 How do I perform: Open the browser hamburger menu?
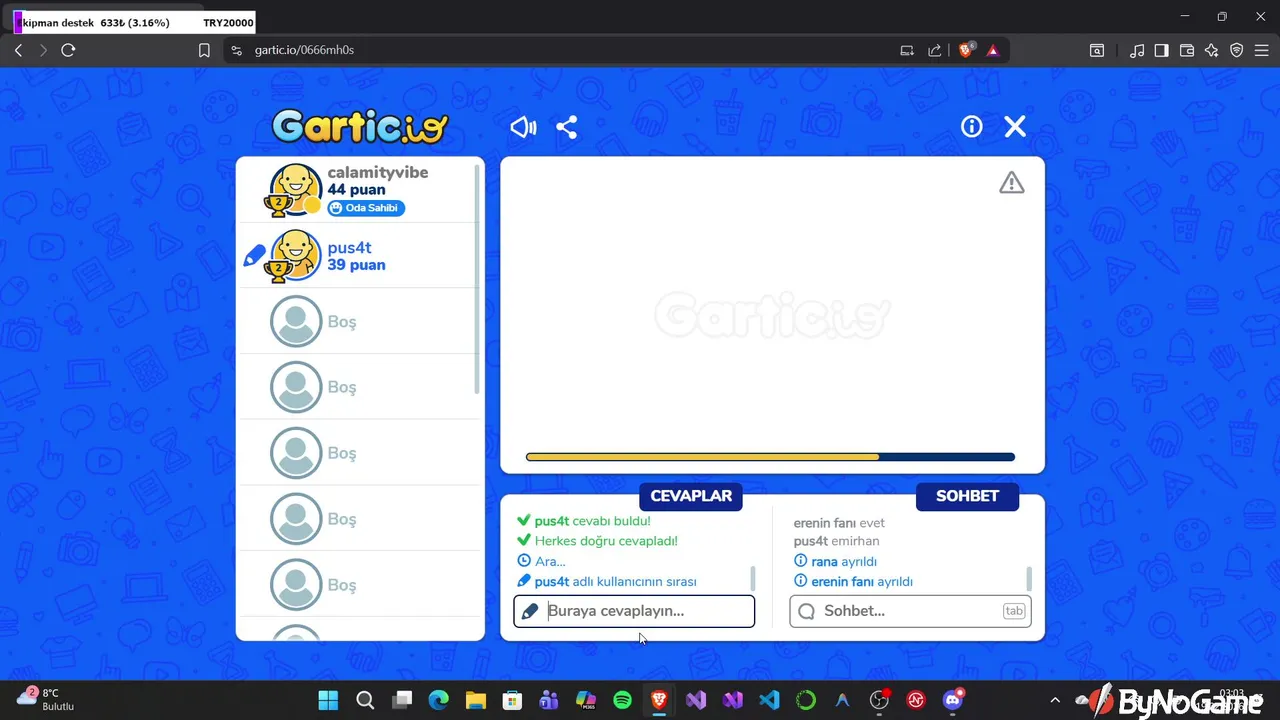(x=1262, y=50)
